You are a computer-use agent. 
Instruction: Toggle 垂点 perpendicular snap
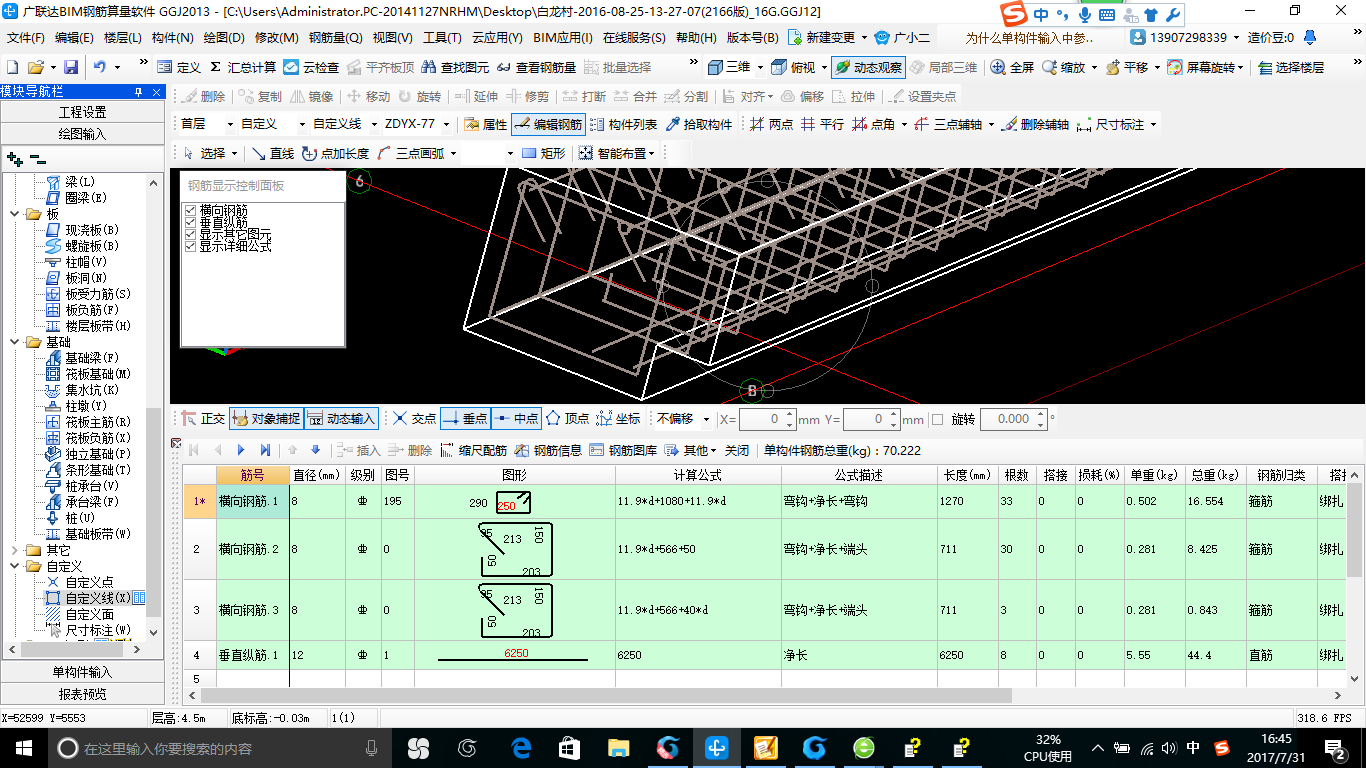pos(464,419)
